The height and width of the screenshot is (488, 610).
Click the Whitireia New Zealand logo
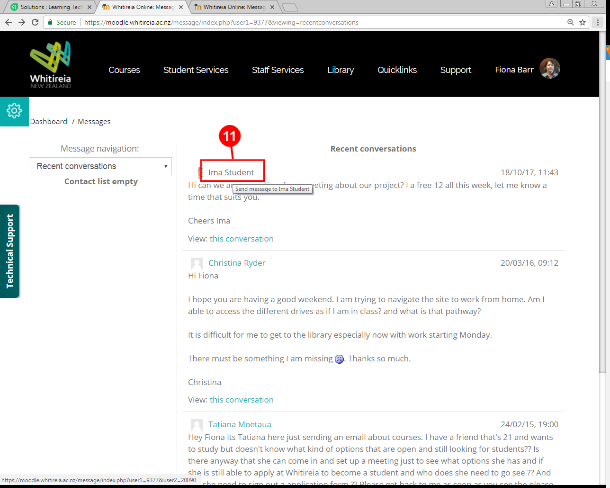[x=51, y=65]
